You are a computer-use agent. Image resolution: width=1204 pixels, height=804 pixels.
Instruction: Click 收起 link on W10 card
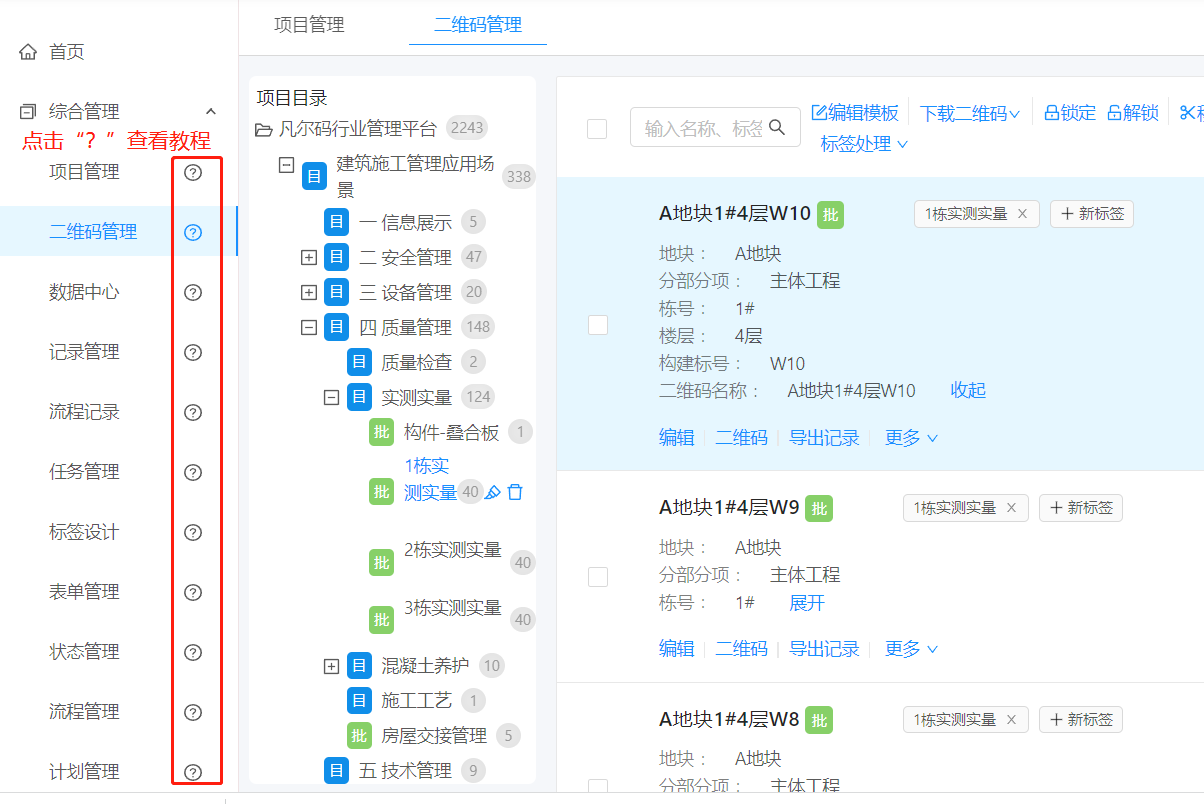pos(968,390)
